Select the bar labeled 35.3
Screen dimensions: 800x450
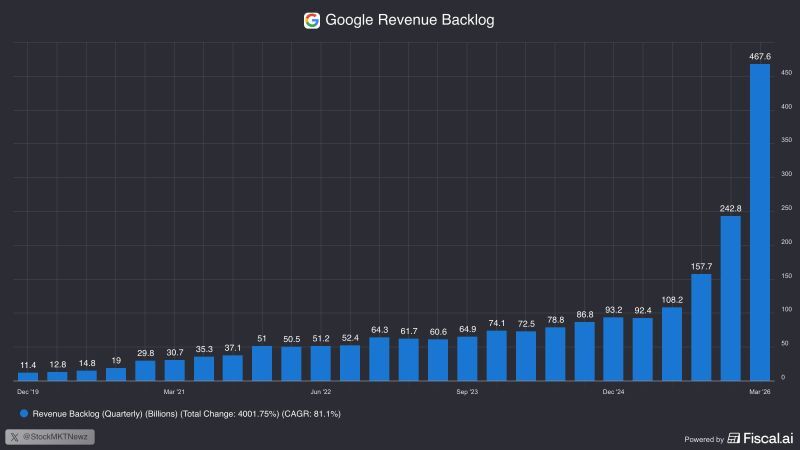[x=204, y=369]
